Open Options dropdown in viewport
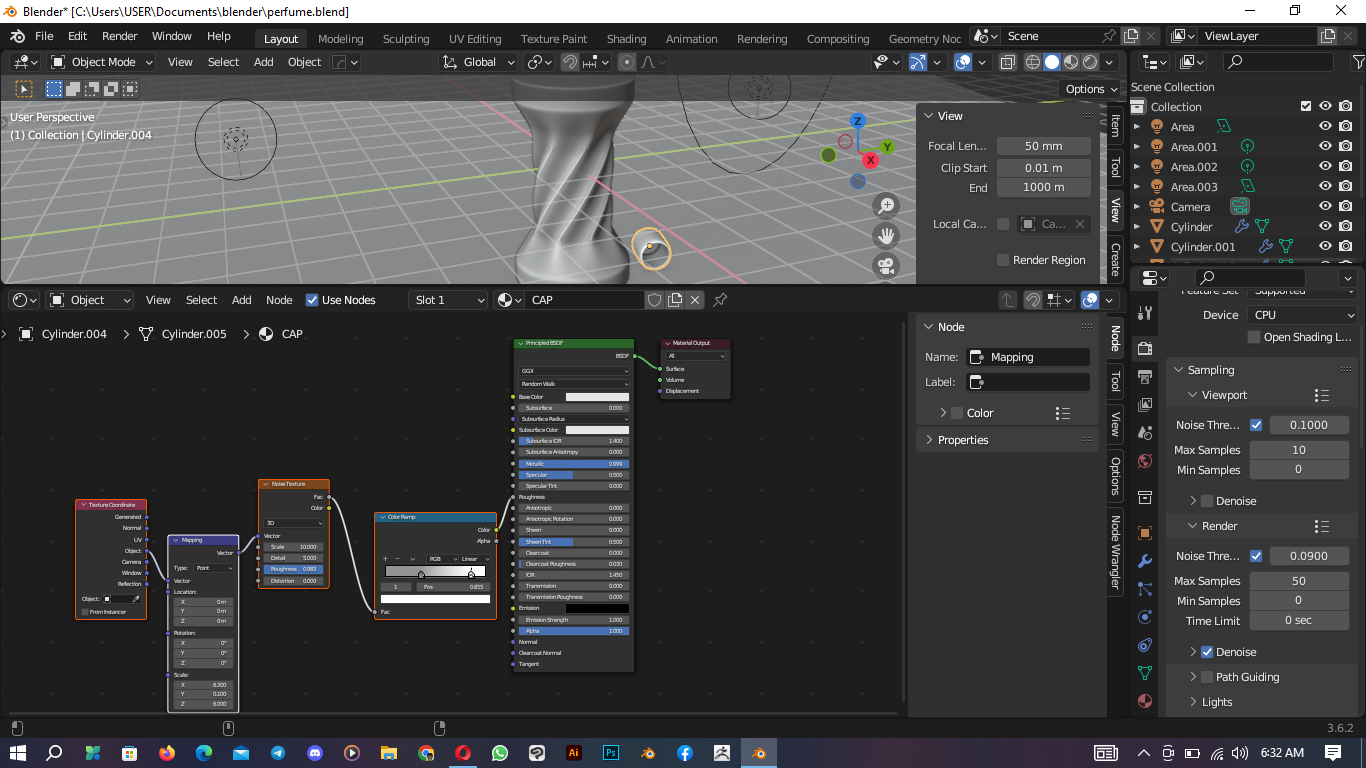 1092,89
